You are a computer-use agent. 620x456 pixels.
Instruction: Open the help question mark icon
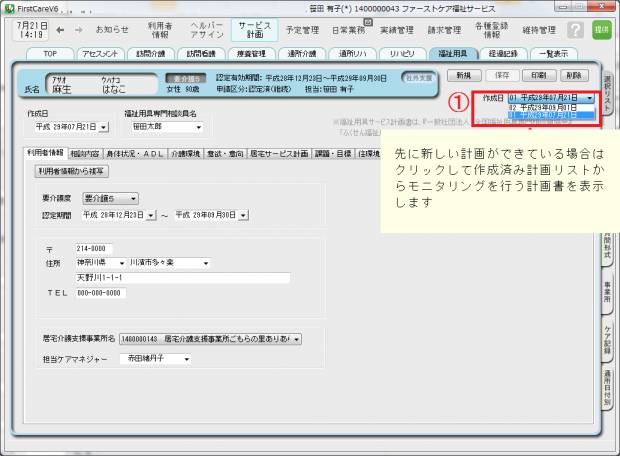pyautogui.click(x=575, y=30)
